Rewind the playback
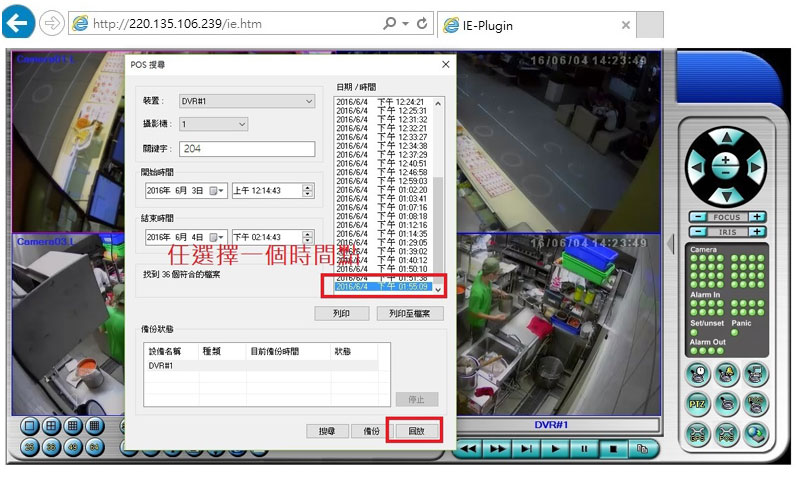 (468, 449)
